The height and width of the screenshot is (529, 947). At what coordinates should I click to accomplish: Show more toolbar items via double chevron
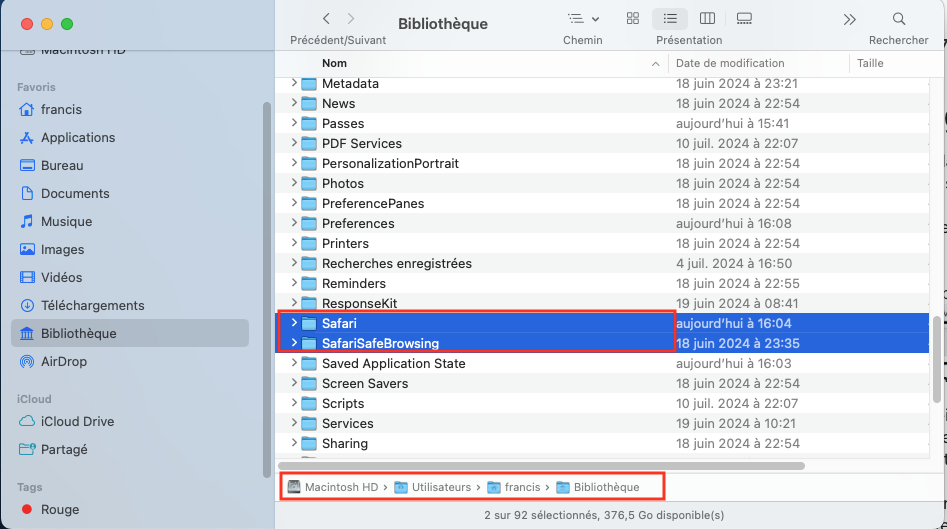point(850,19)
